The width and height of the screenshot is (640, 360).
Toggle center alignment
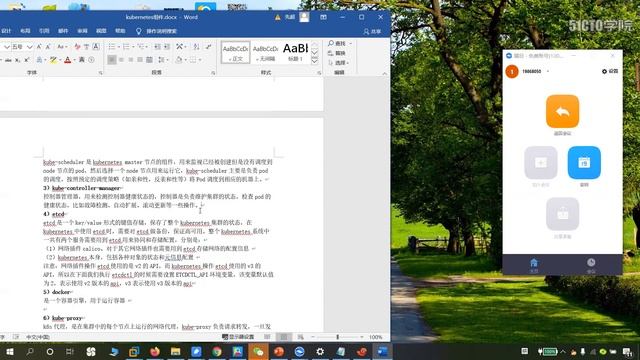click(121, 60)
